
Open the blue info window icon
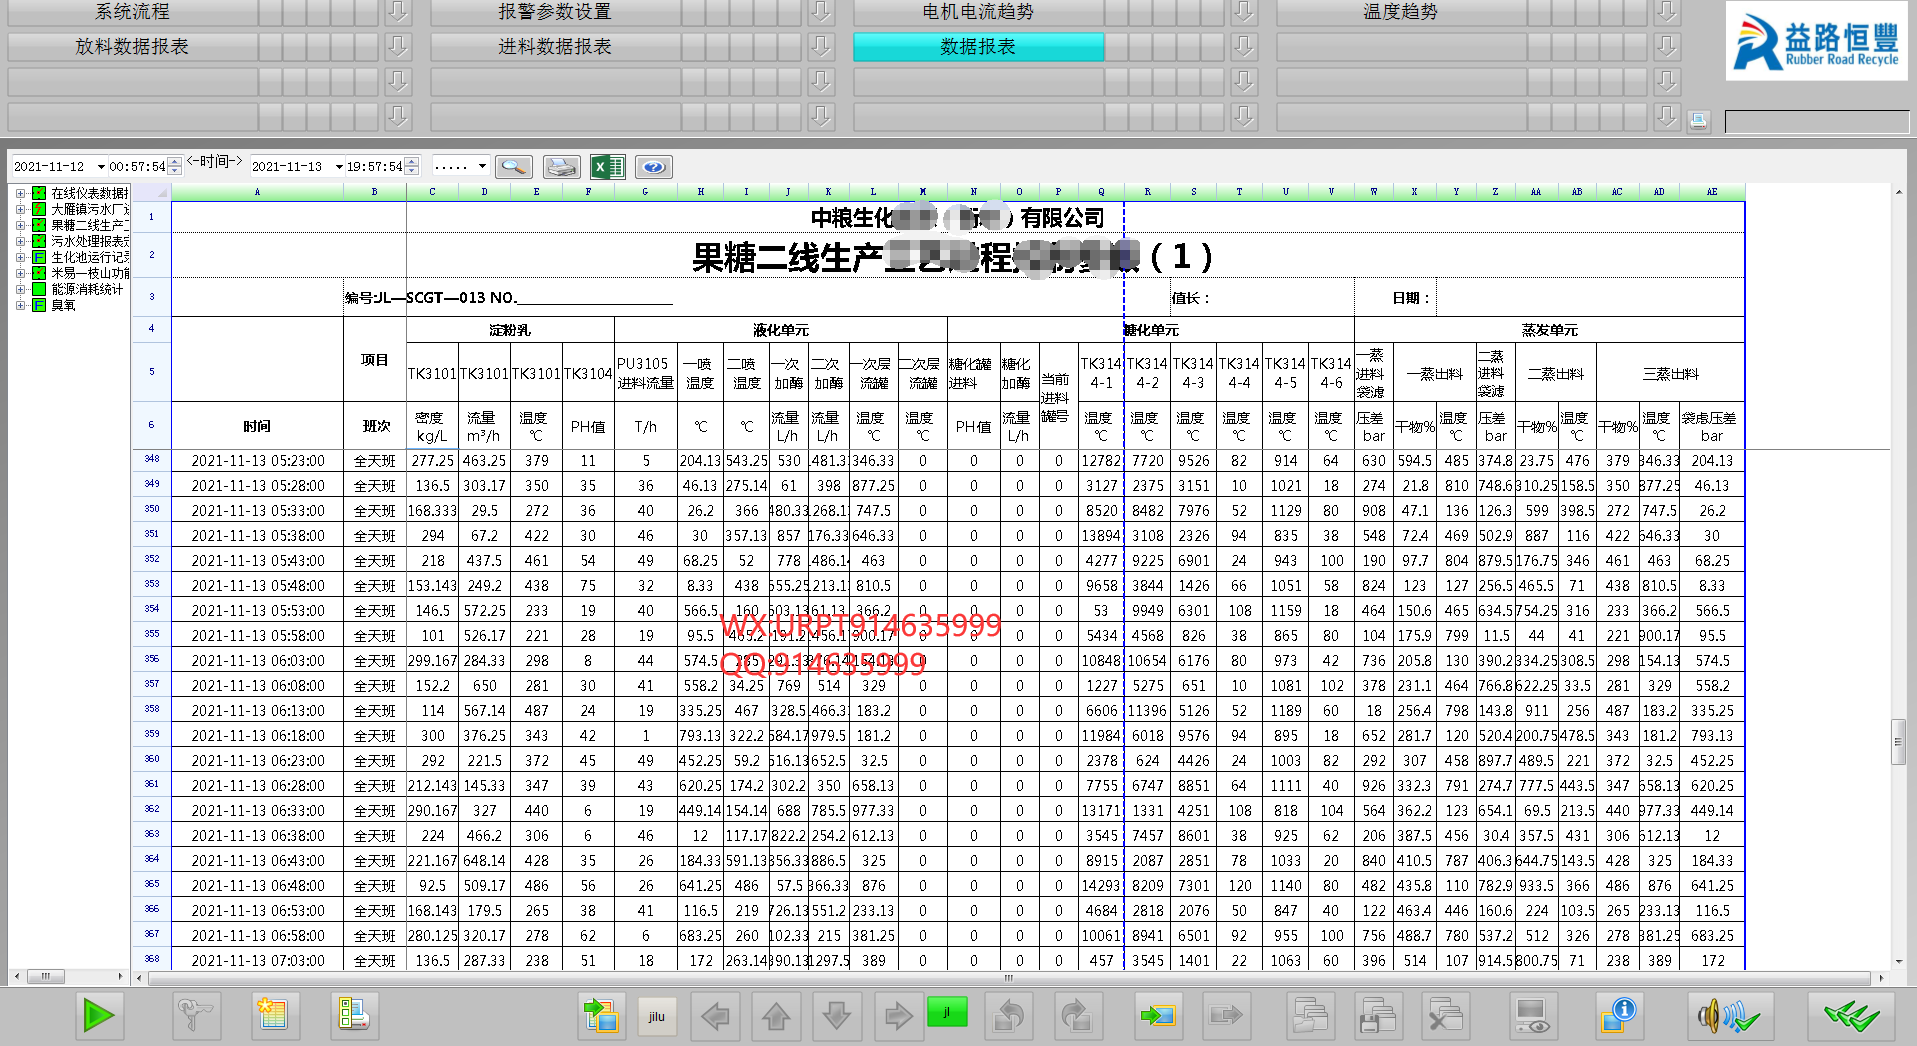click(x=1617, y=1016)
